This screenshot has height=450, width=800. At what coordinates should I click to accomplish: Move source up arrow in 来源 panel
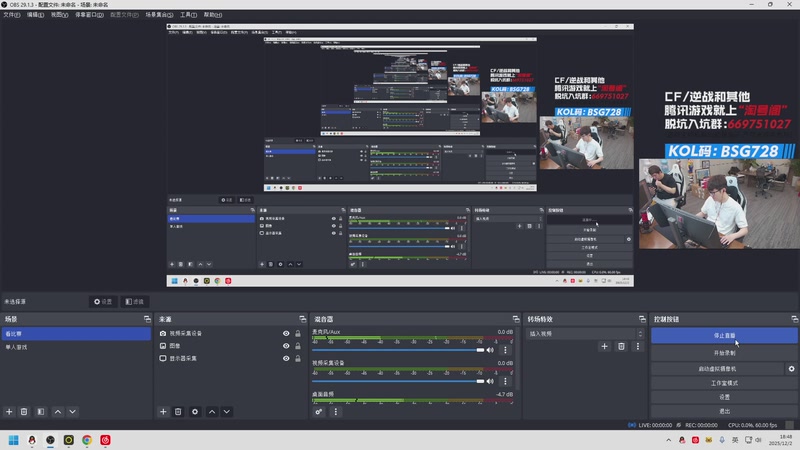(x=212, y=412)
